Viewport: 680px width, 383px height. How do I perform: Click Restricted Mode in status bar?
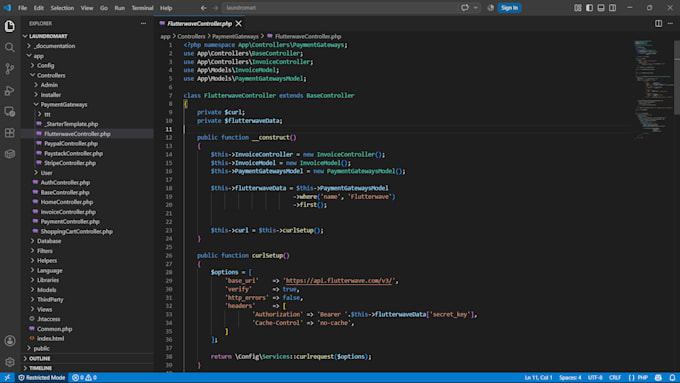pos(42,378)
